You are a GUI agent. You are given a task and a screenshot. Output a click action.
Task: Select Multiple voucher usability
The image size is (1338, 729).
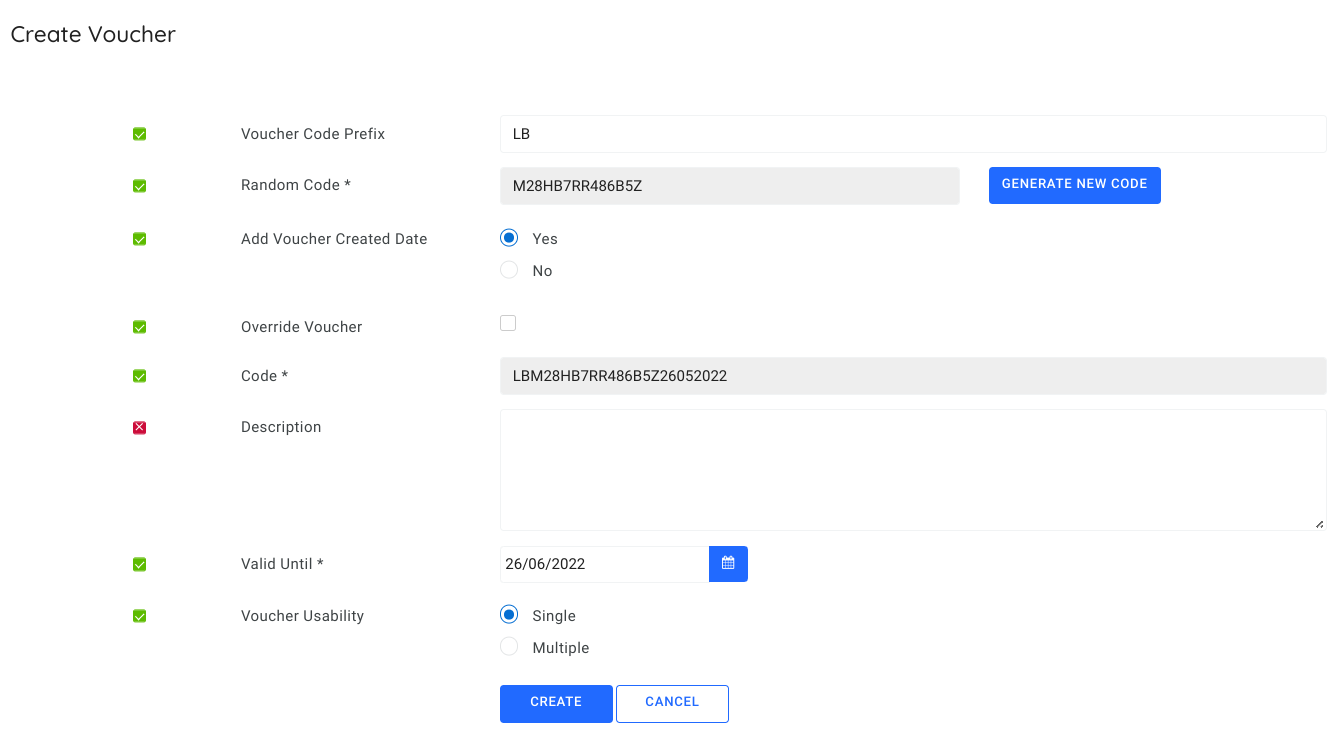click(508, 646)
